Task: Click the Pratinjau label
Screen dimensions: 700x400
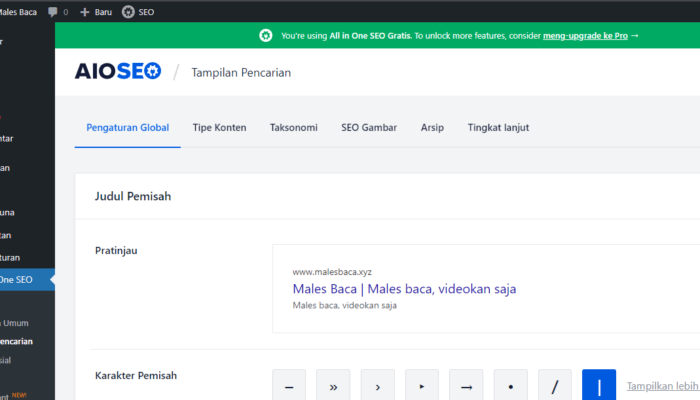Action: click(116, 250)
